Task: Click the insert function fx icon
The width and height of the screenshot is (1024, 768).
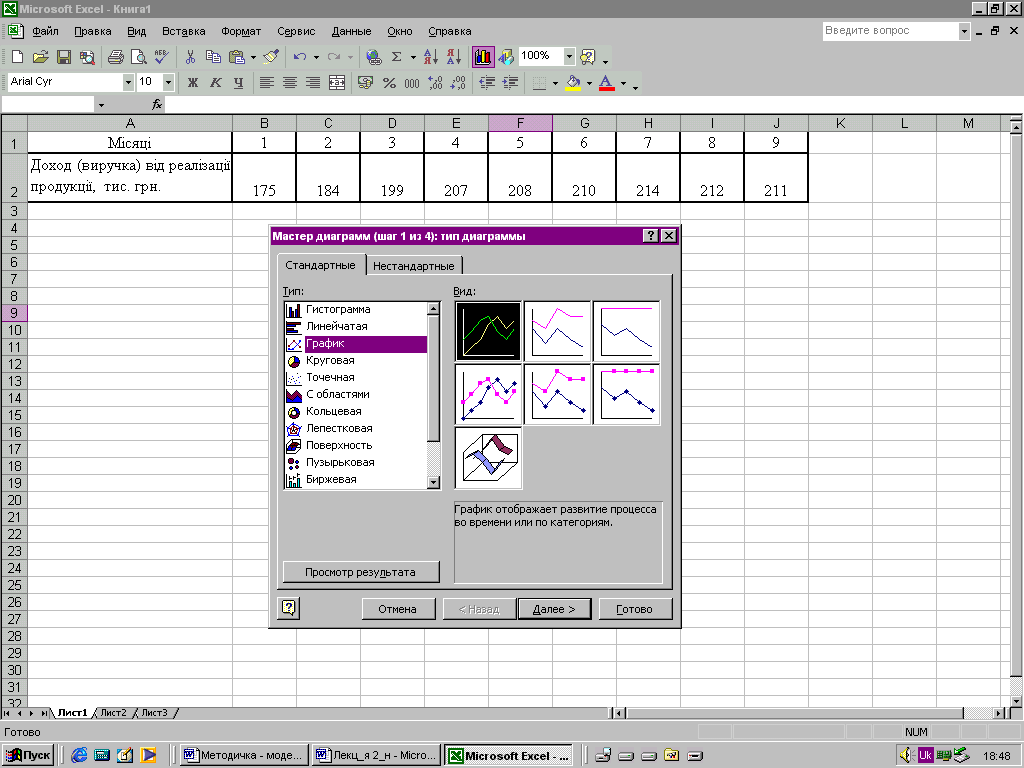Action: tap(157, 104)
